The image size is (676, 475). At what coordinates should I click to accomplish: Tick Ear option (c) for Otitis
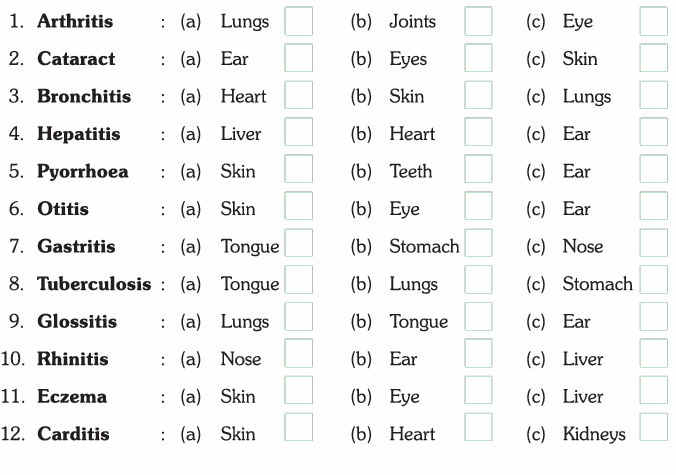[653, 207]
